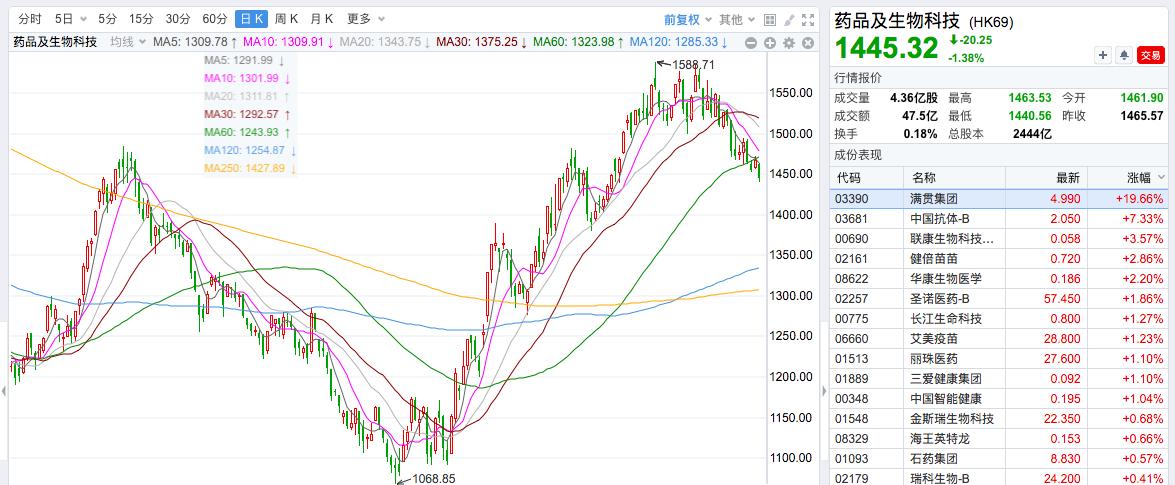This screenshot has width=1175, height=485.
Task: Click the red 交易 trade button
Action: click(x=1152, y=55)
